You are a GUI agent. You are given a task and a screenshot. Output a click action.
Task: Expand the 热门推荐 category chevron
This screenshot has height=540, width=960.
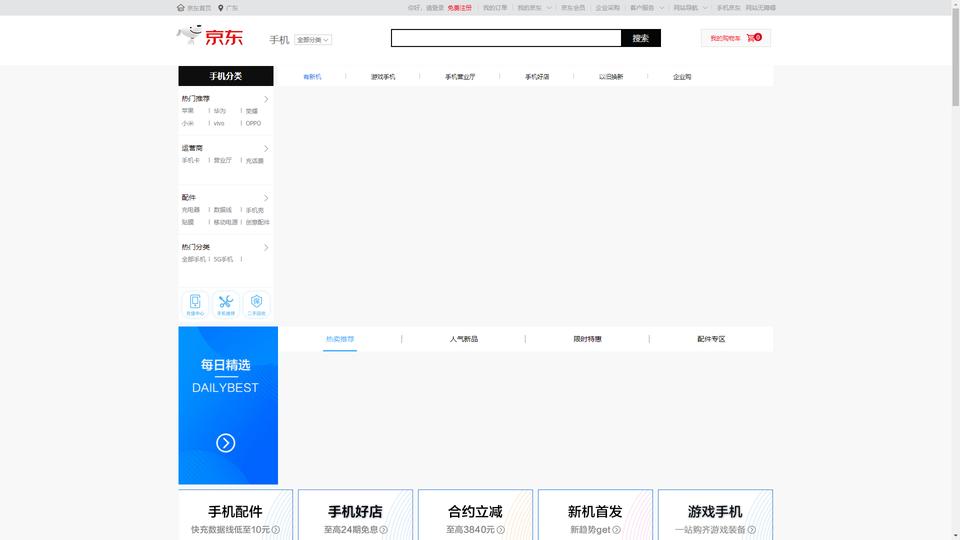click(266, 99)
